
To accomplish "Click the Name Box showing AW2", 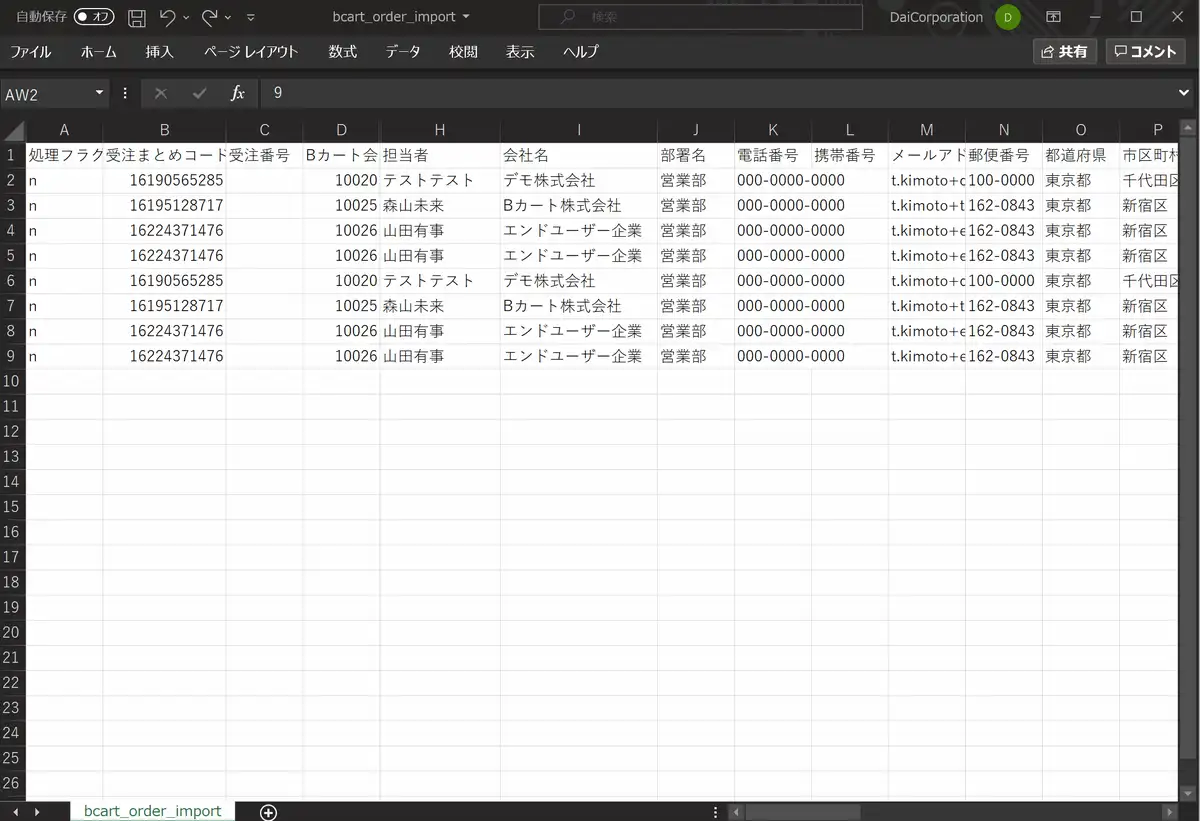I will [x=47, y=93].
